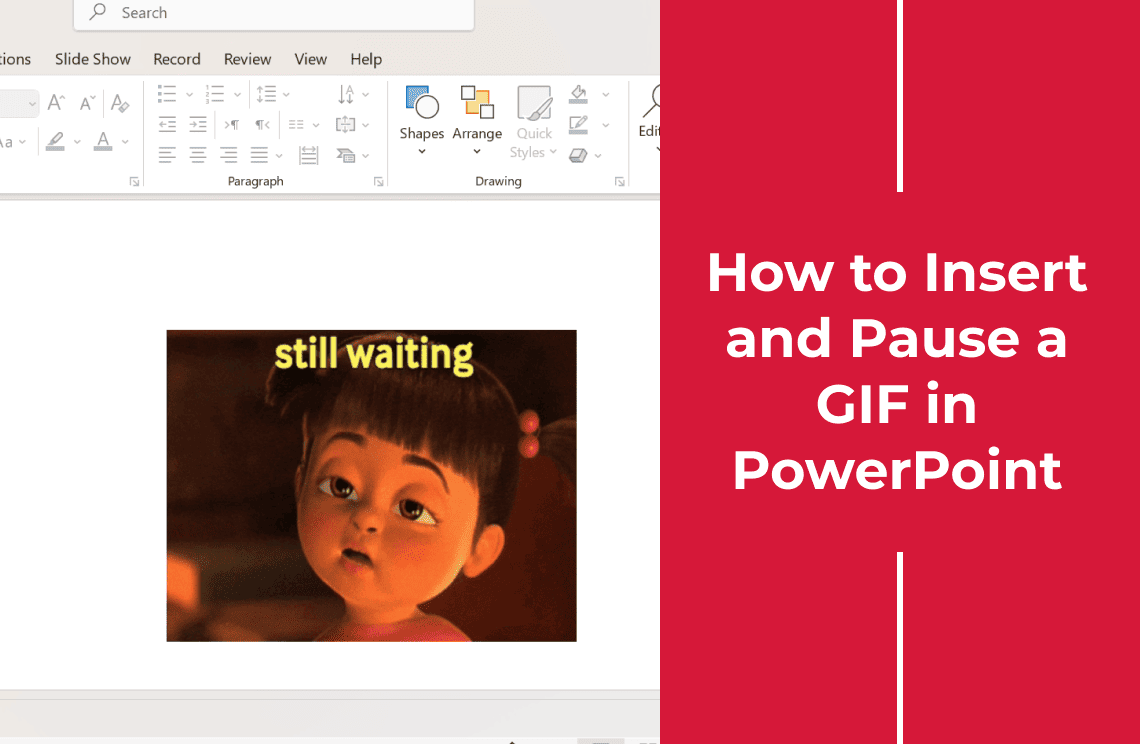The width and height of the screenshot is (1140, 744).
Task: Apply Shape Fill paint bucket
Action: point(579,94)
